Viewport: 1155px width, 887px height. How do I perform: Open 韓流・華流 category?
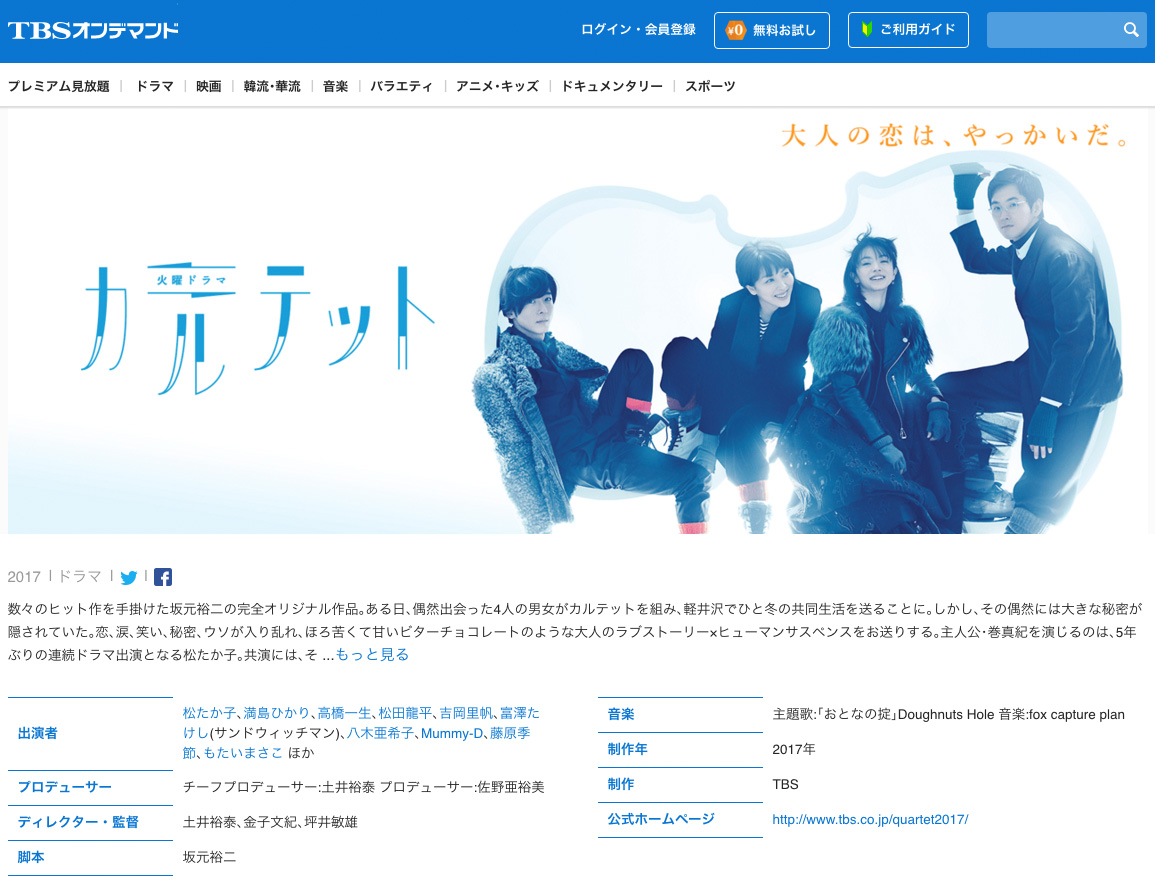point(272,86)
